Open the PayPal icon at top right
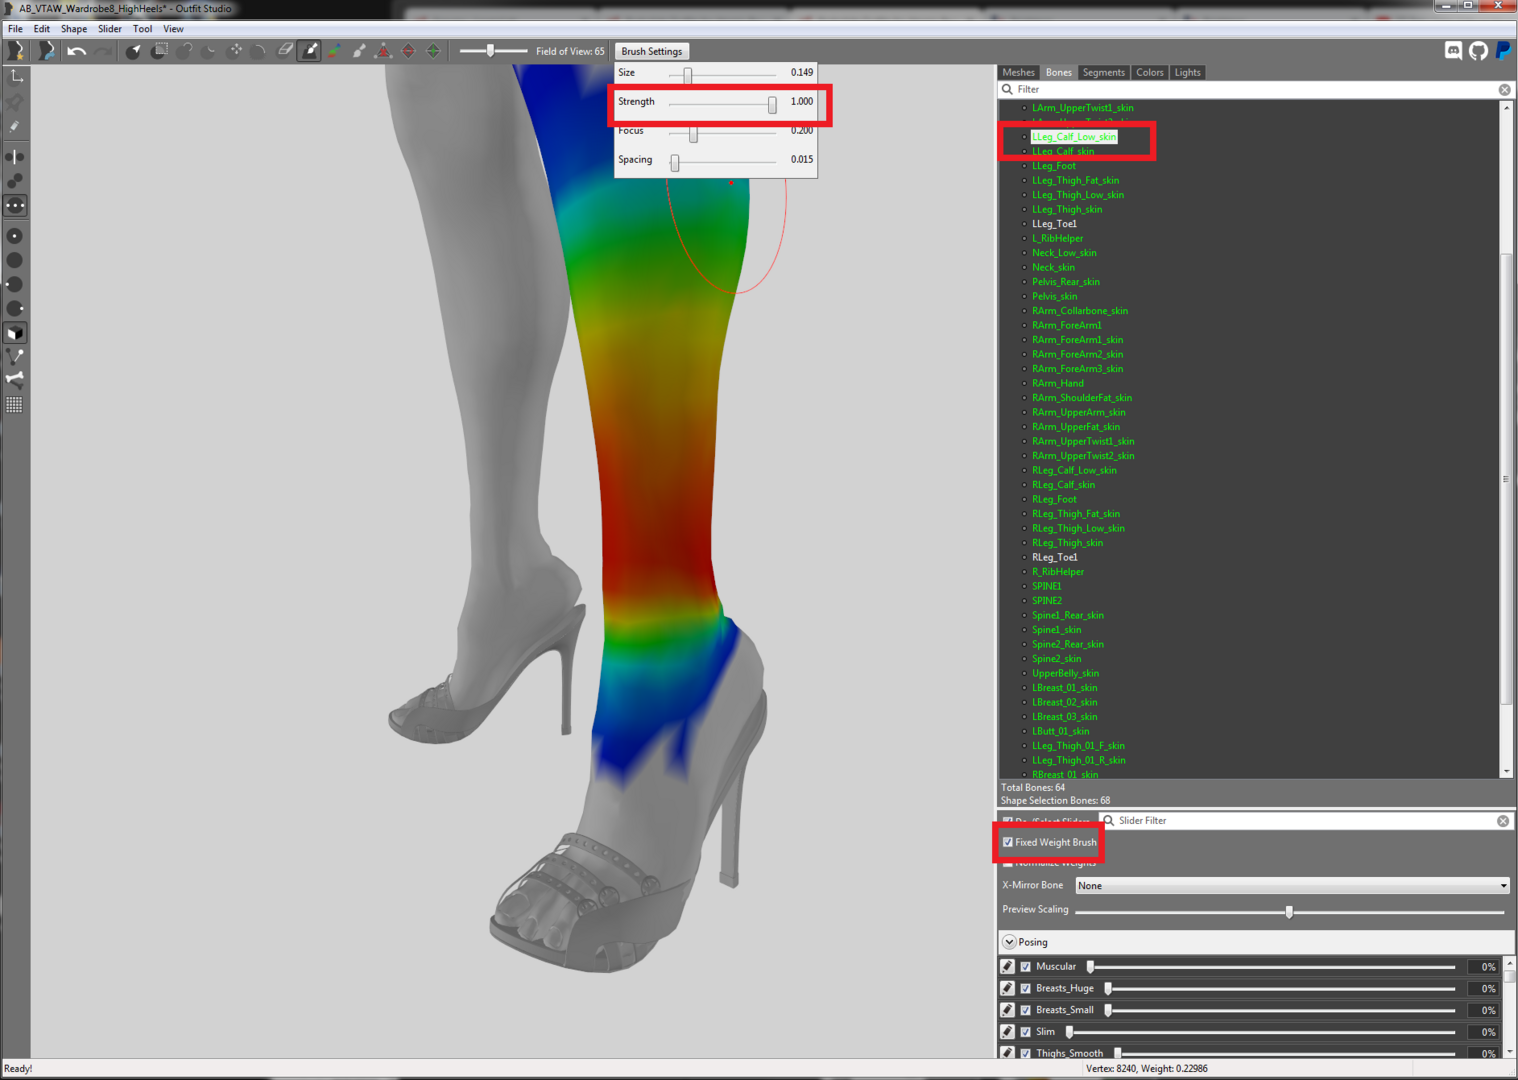This screenshot has width=1518, height=1080. click(1503, 51)
